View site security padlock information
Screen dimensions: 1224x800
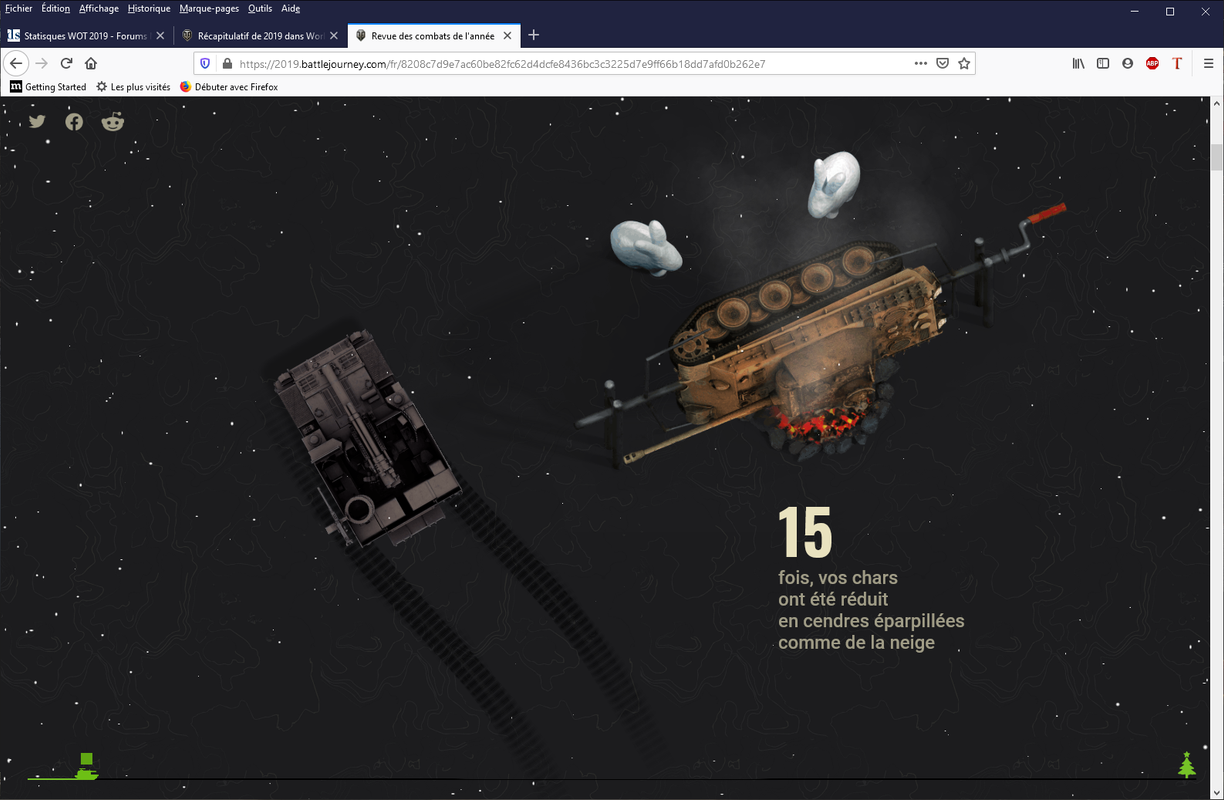tap(227, 63)
